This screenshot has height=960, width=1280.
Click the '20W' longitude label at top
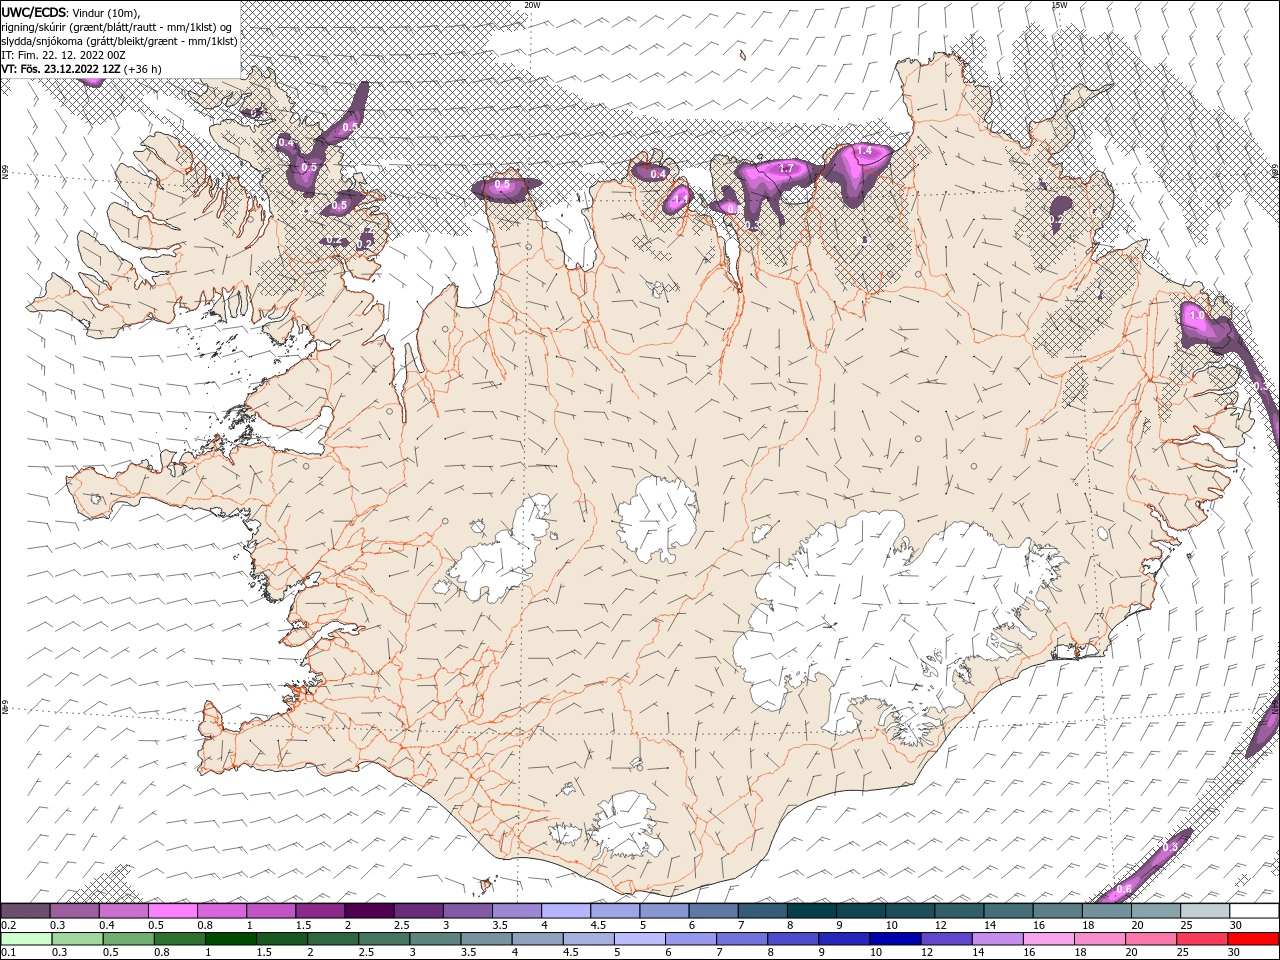coord(532,4)
